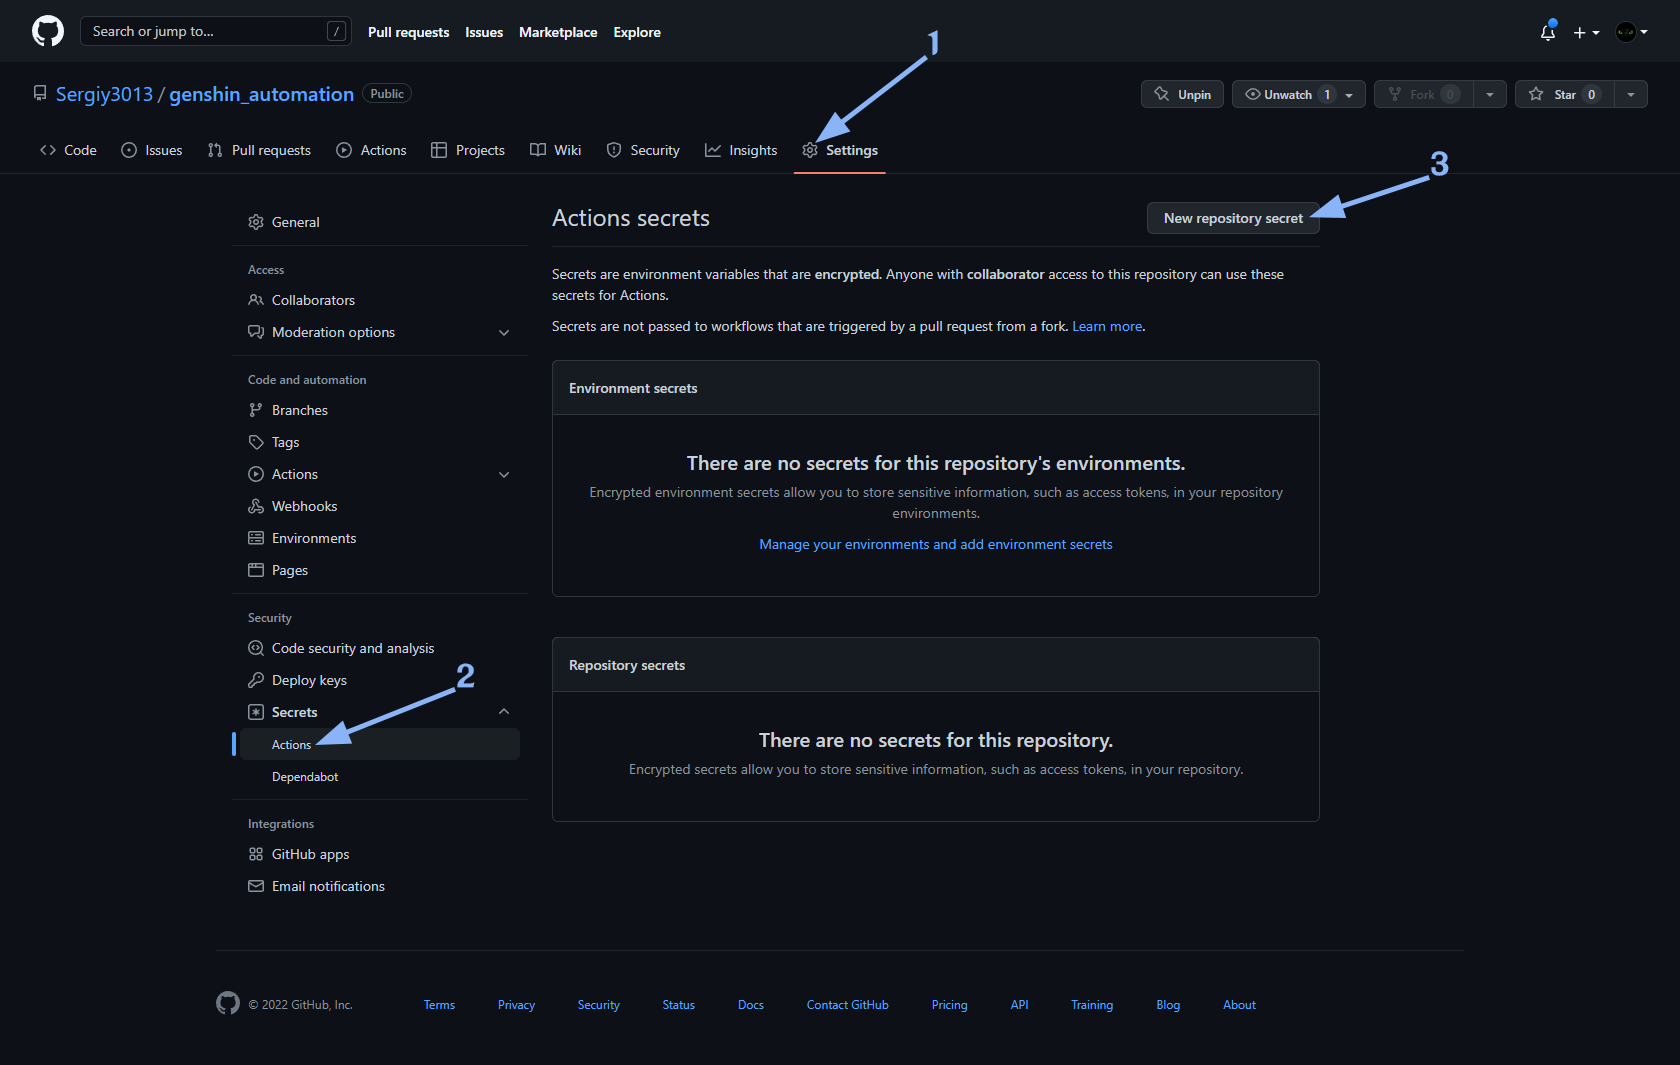Open Pages settings
Screen dimensions: 1680x1065
pos(380,570)
